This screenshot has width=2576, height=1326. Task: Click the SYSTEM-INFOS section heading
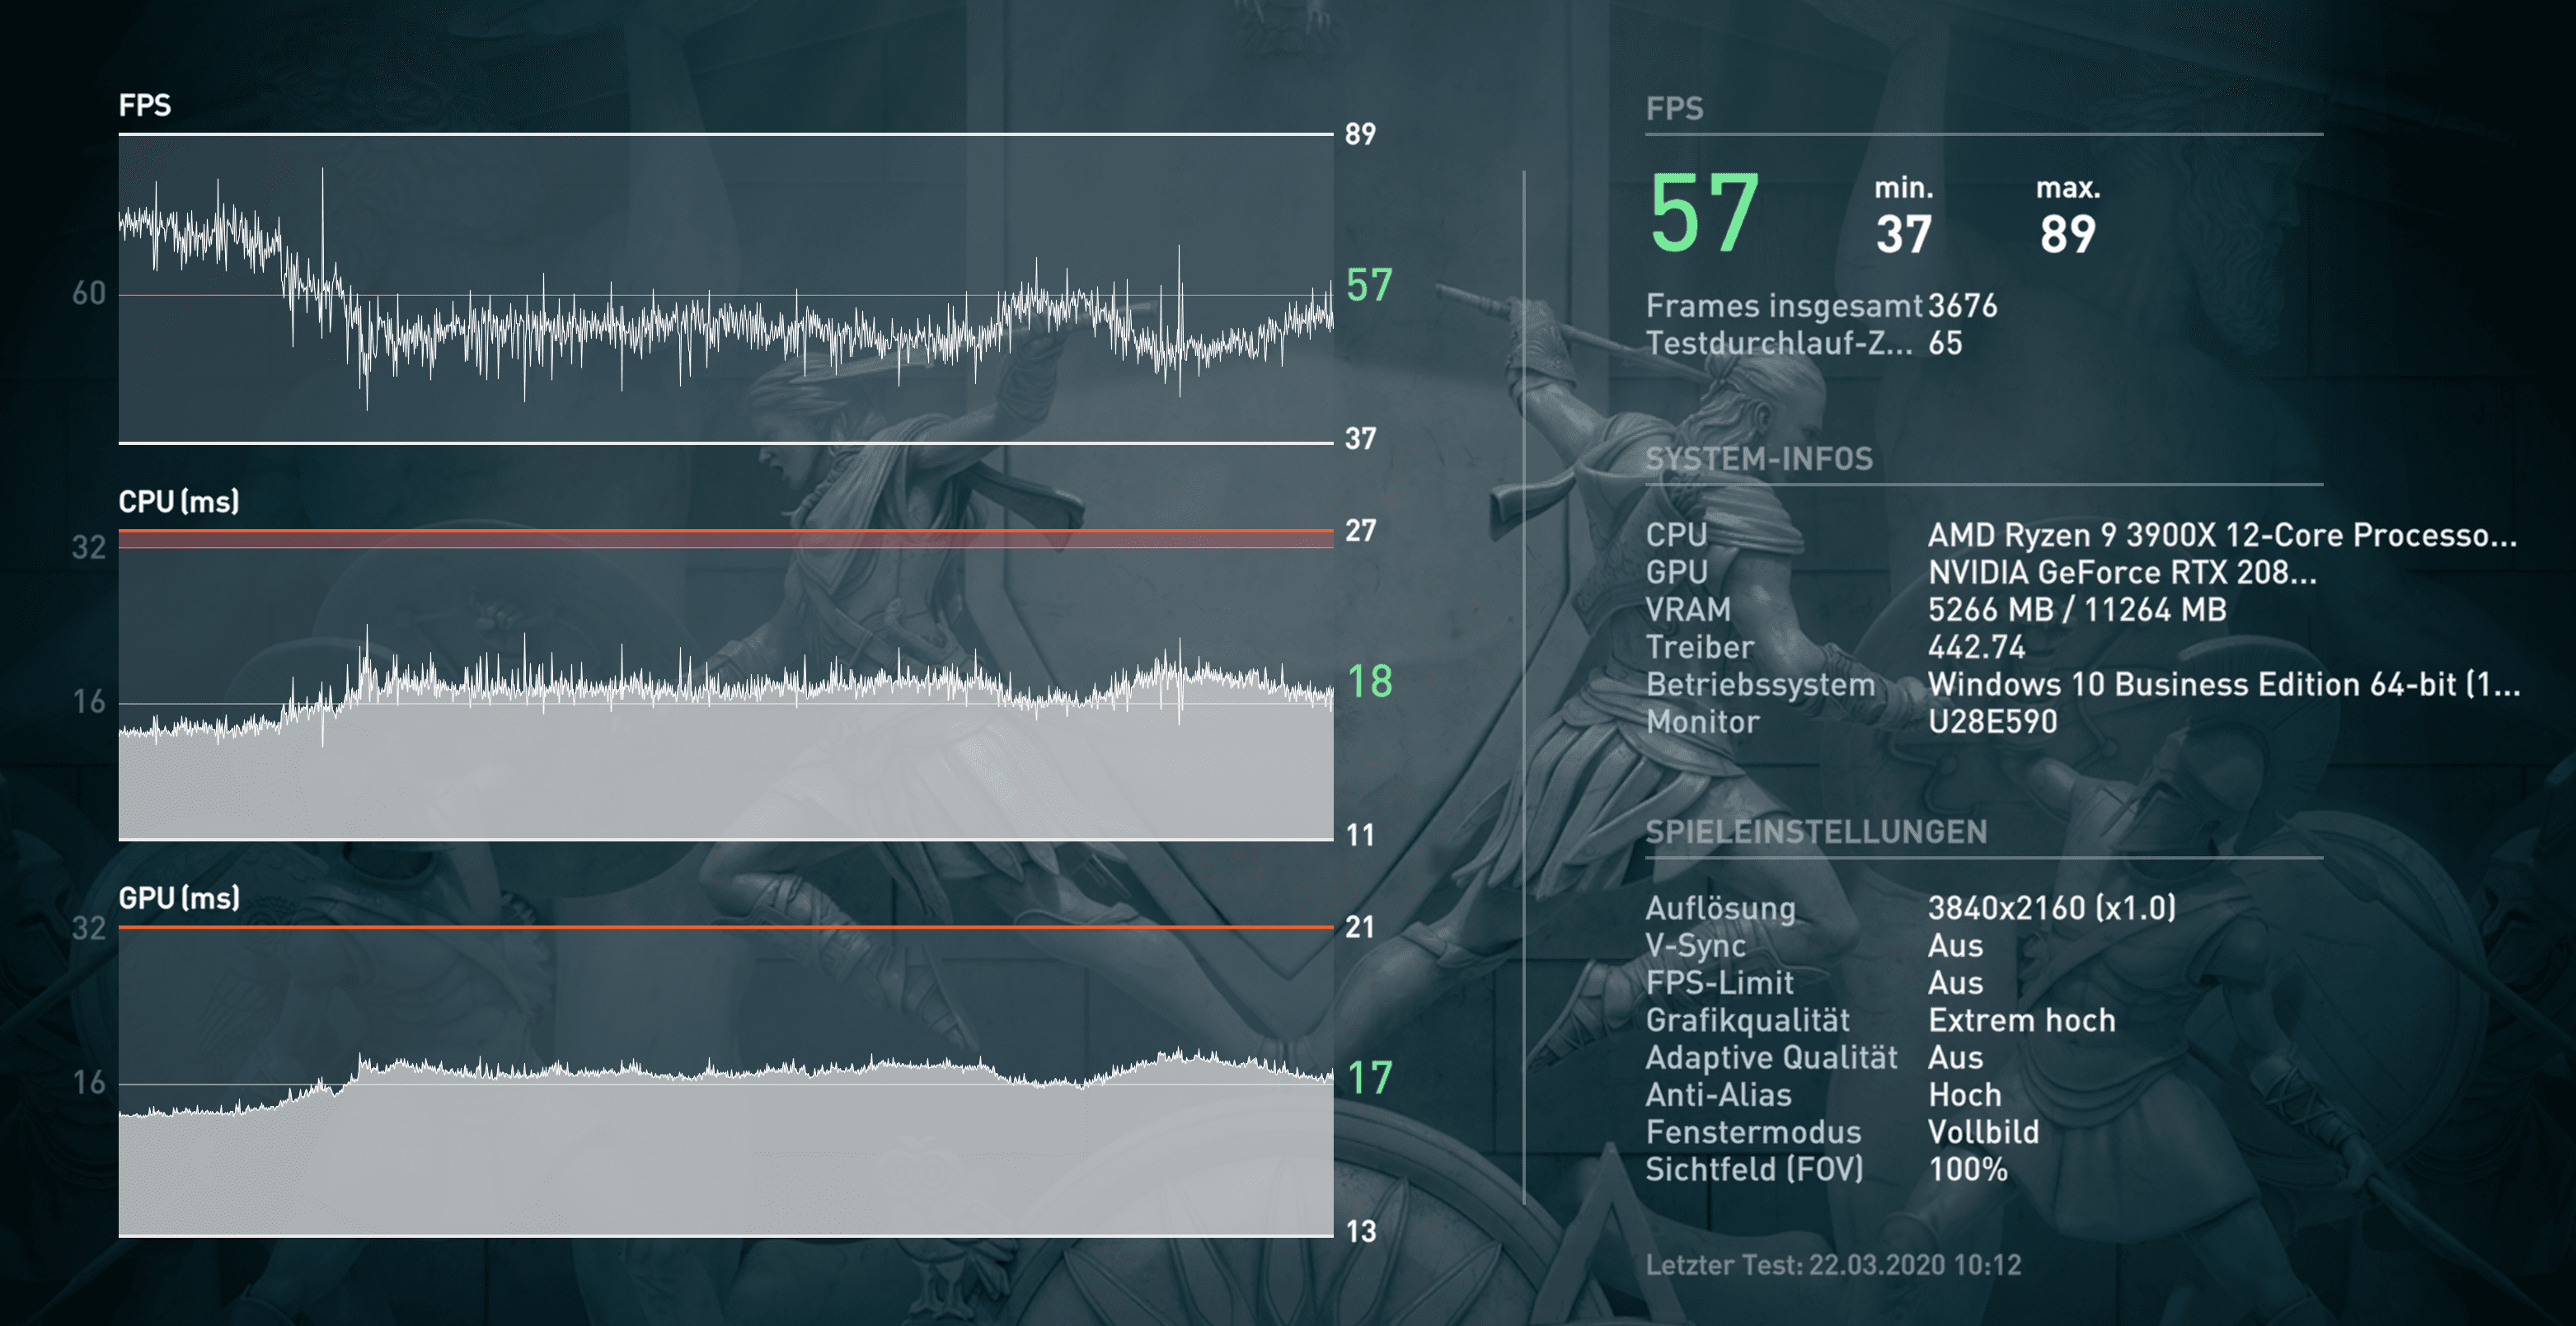pyautogui.click(x=1759, y=459)
